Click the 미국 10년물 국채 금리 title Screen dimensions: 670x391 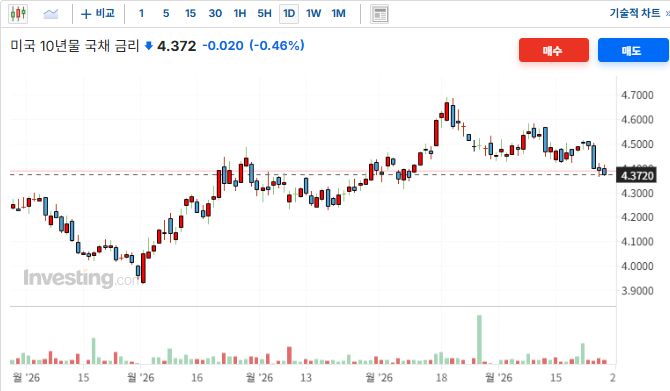pos(75,46)
